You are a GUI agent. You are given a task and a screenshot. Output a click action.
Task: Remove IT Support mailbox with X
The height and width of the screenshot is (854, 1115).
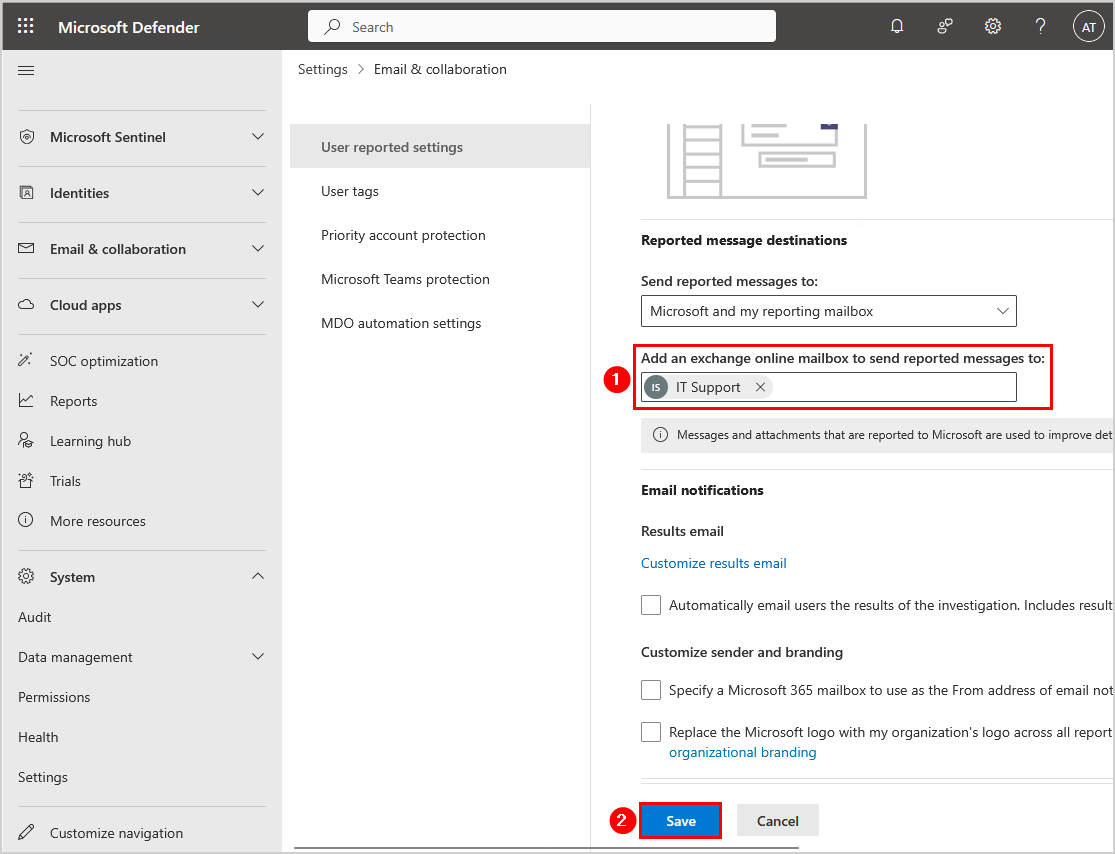point(760,387)
